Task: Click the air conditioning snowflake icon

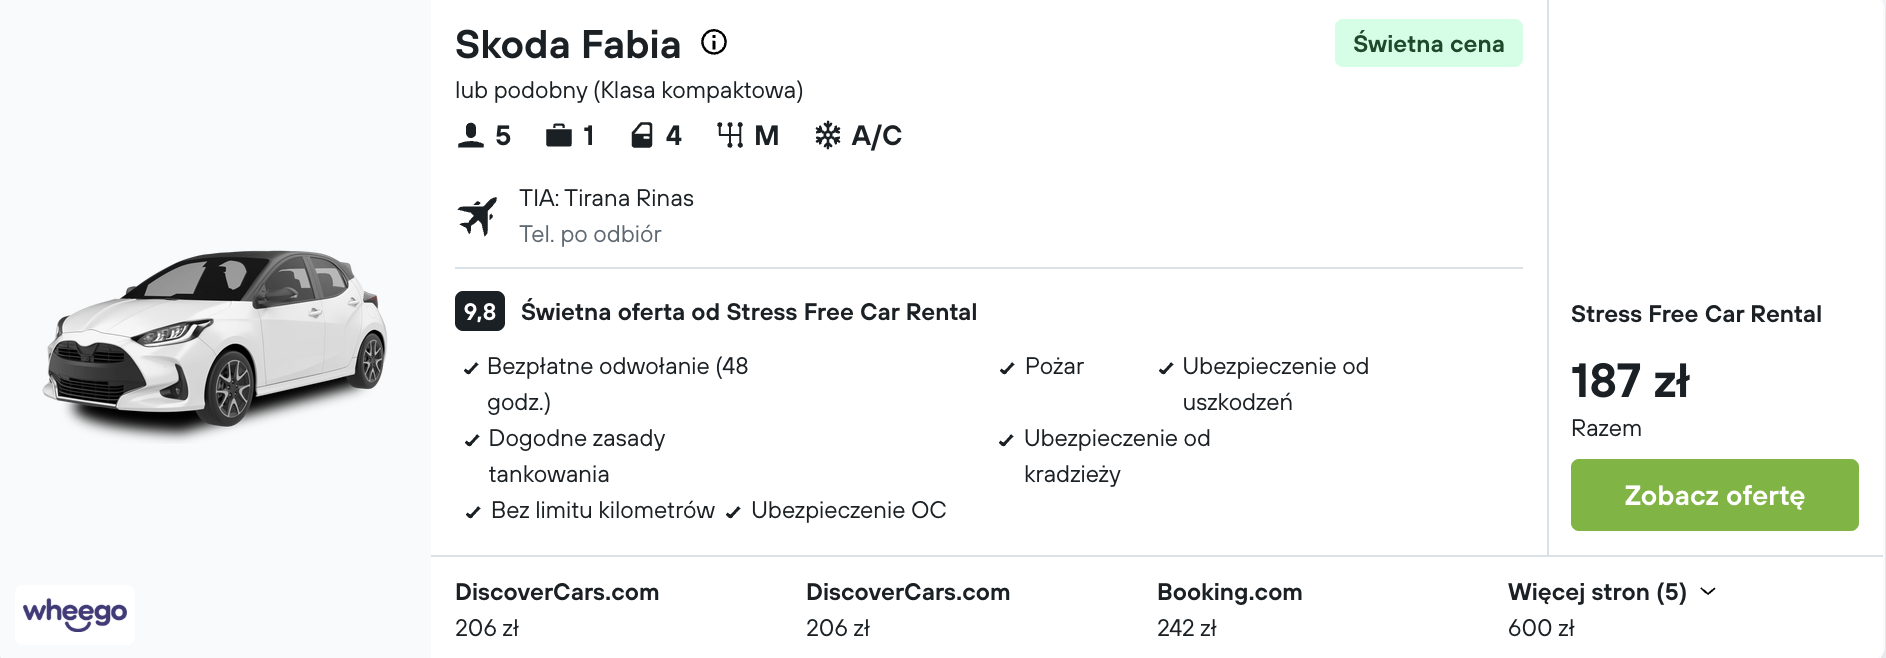Action: [828, 135]
